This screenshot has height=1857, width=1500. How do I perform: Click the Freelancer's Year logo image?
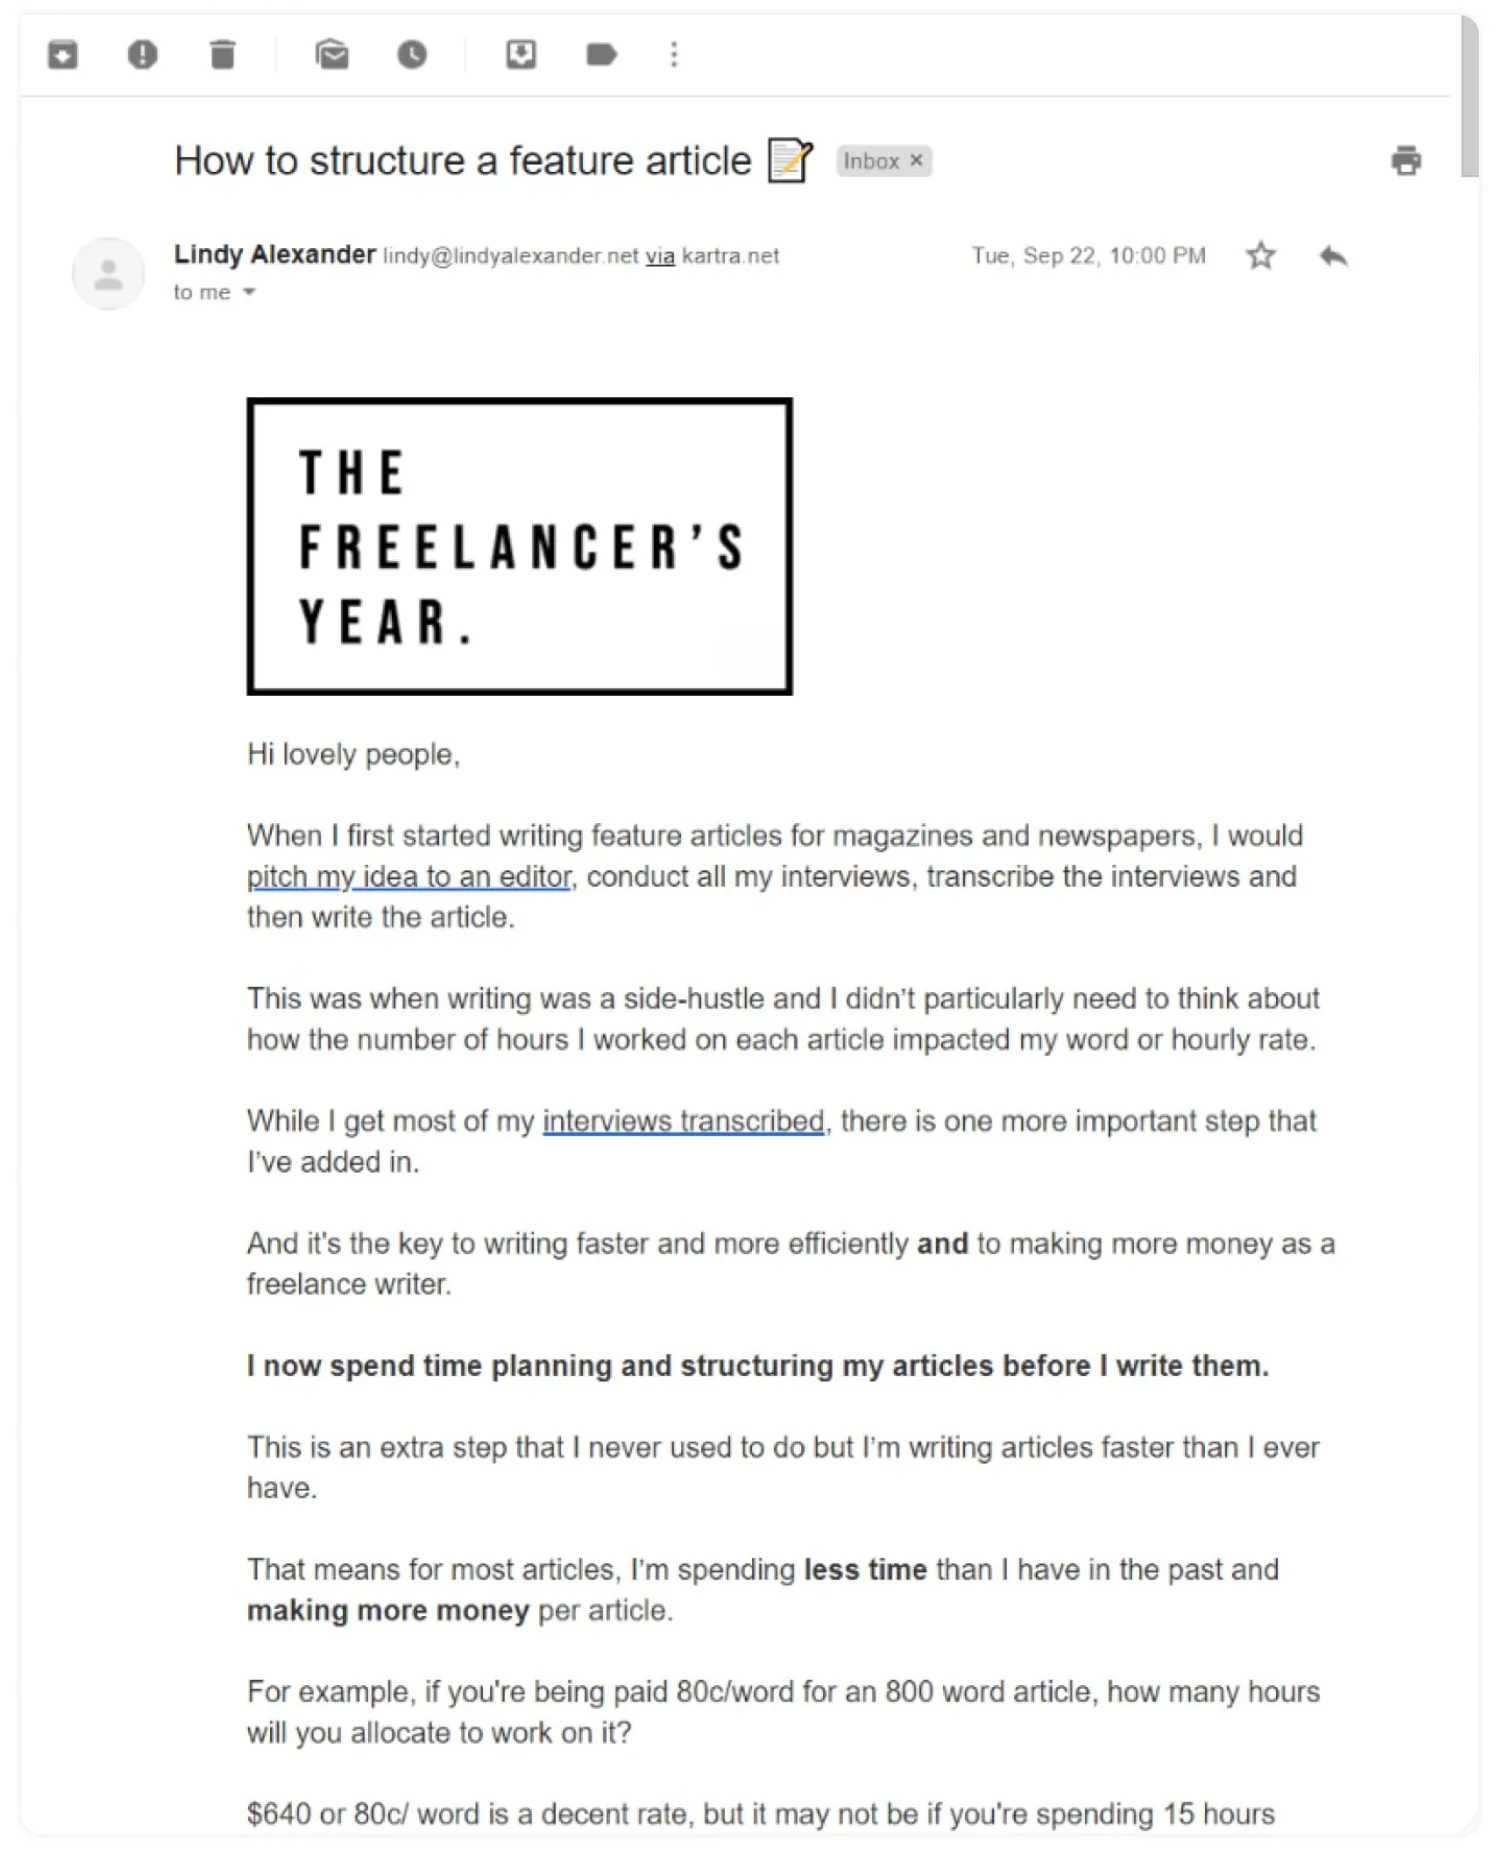point(519,546)
